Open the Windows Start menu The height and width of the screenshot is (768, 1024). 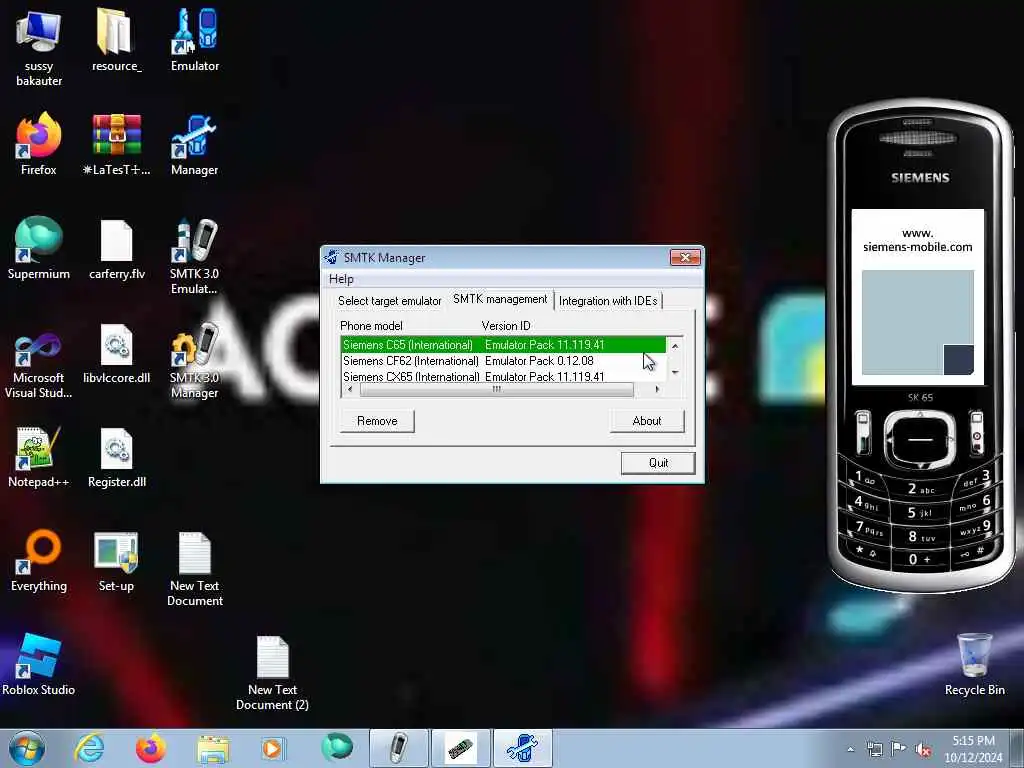(x=27, y=748)
